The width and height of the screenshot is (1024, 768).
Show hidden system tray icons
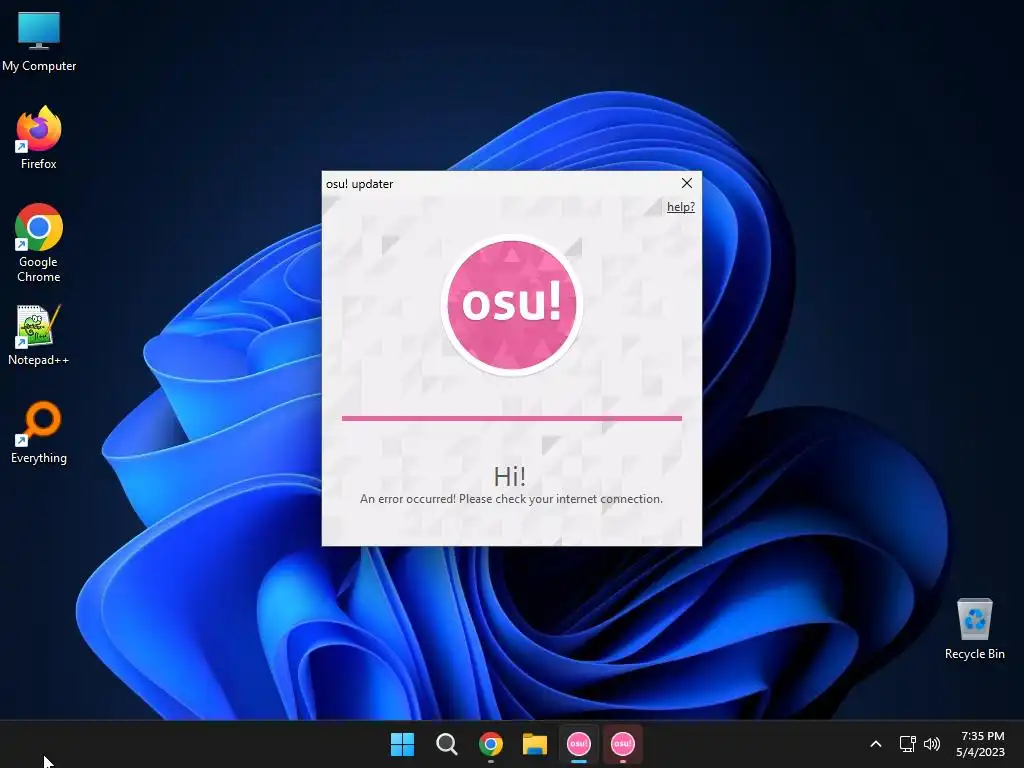point(876,744)
